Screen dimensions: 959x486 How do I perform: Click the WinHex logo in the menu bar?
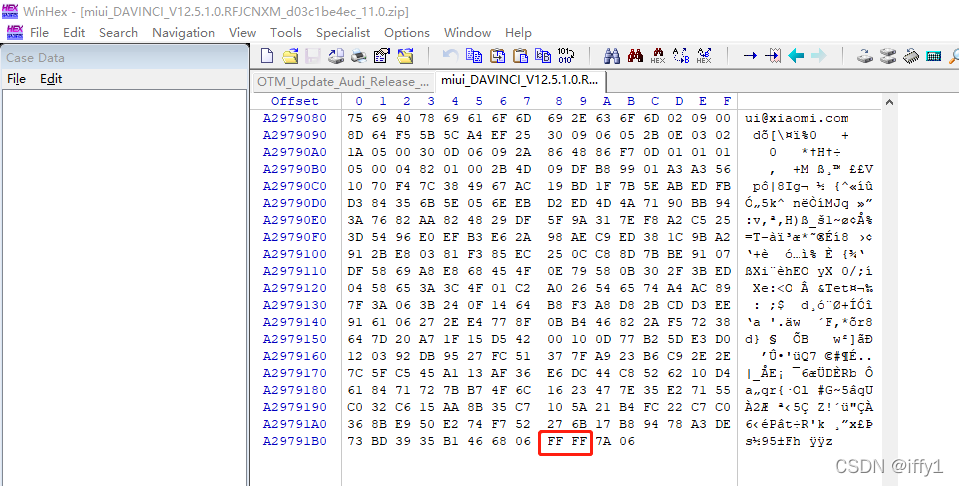coord(15,32)
